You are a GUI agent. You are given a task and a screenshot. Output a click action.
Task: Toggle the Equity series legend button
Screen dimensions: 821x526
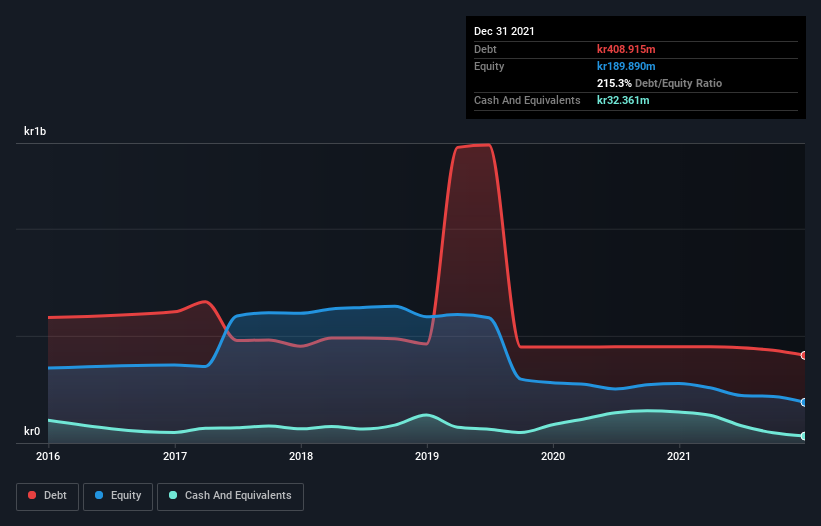(x=118, y=496)
